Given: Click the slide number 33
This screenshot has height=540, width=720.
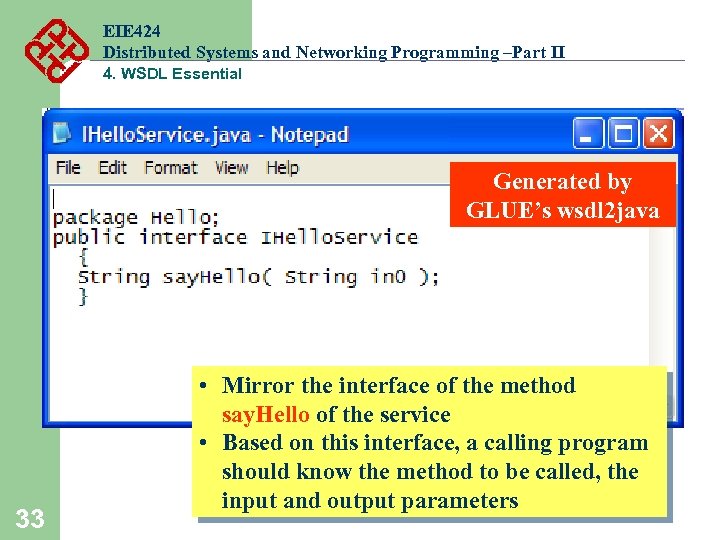Looking at the screenshot, I should pyautogui.click(x=30, y=519).
